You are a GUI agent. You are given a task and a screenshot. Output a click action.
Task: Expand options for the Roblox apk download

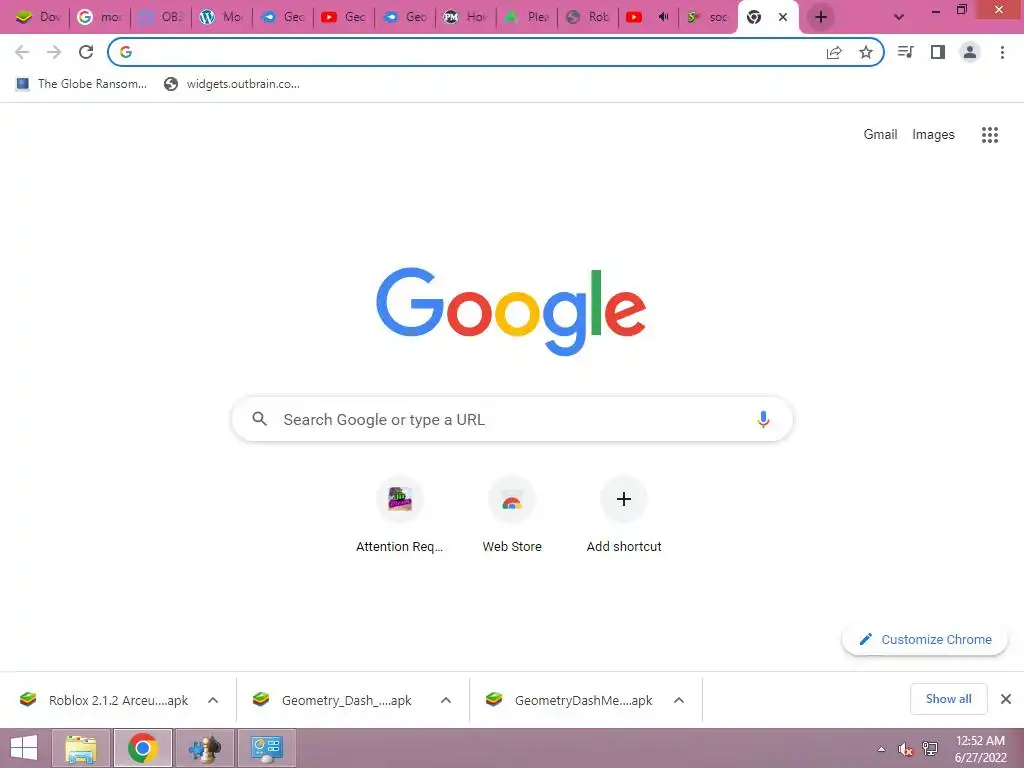click(x=213, y=700)
